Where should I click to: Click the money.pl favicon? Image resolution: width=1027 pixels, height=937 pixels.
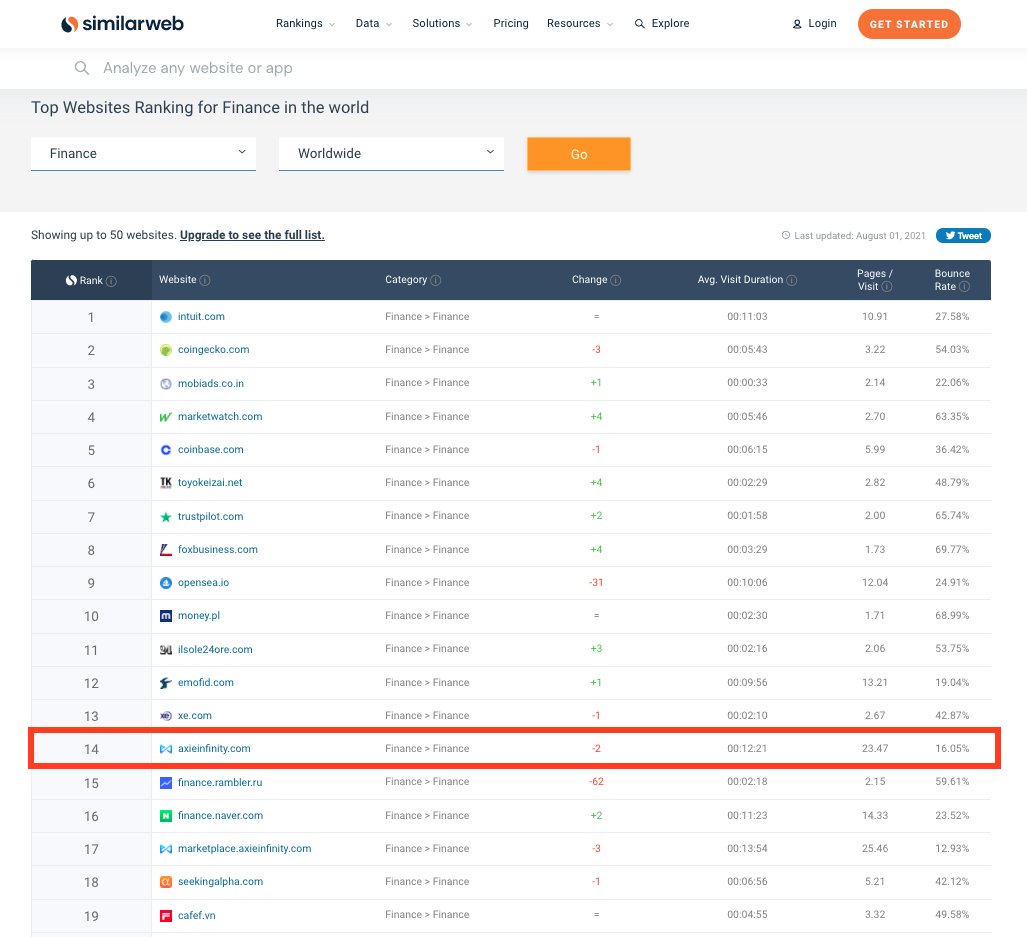pos(166,616)
